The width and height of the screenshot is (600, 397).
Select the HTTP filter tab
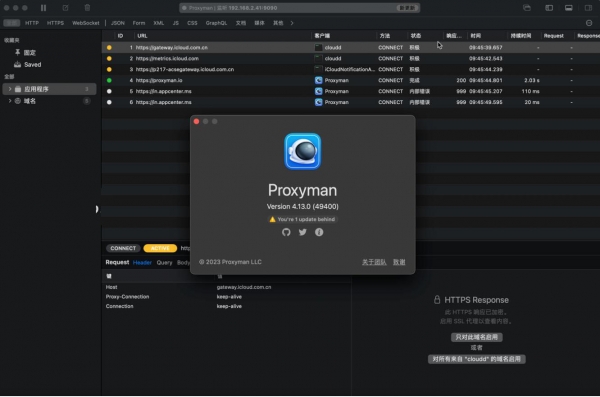coord(32,23)
